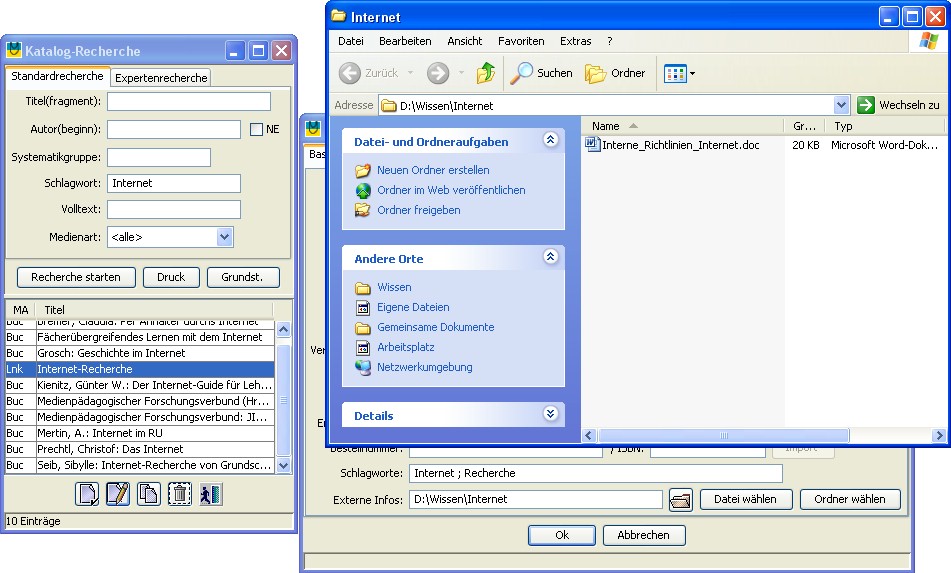Click the exit running-man icon
This screenshot has height=573, width=951.
[211, 494]
